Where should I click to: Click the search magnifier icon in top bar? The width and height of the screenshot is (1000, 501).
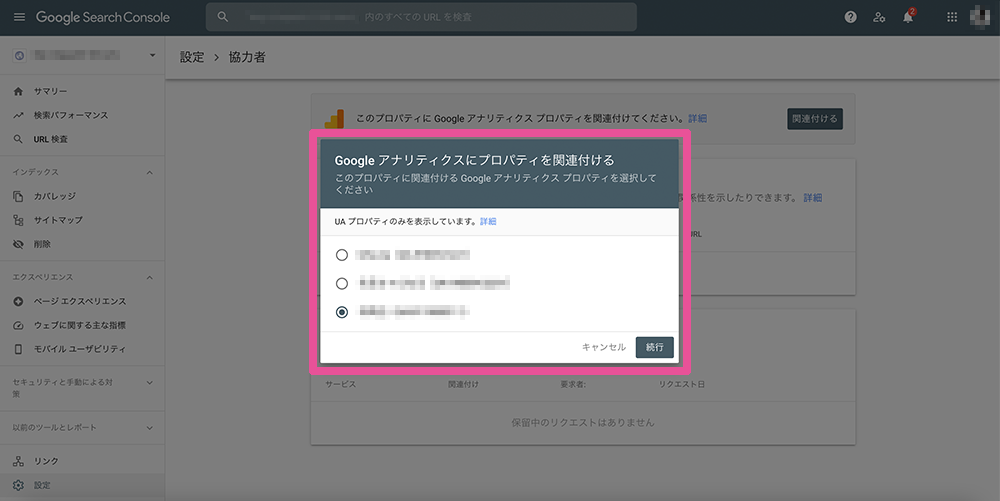[223, 17]
